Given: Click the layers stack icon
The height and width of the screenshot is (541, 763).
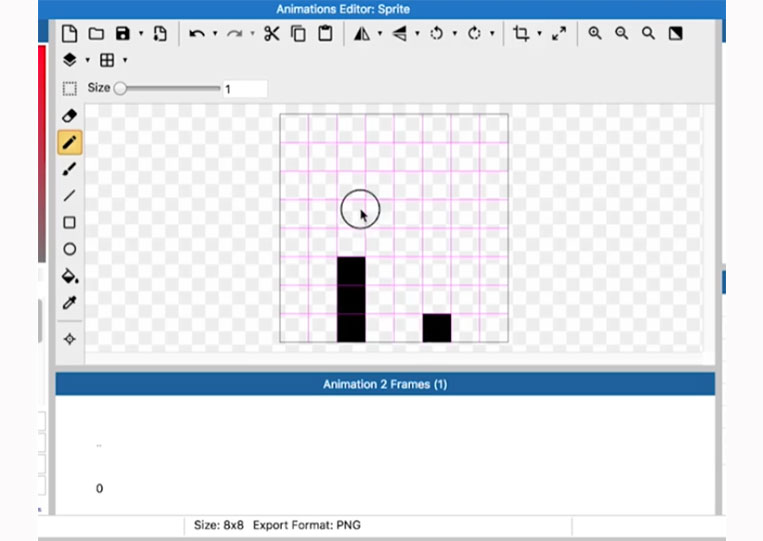Looking at the screenshot, I should [x=70, y=60].
